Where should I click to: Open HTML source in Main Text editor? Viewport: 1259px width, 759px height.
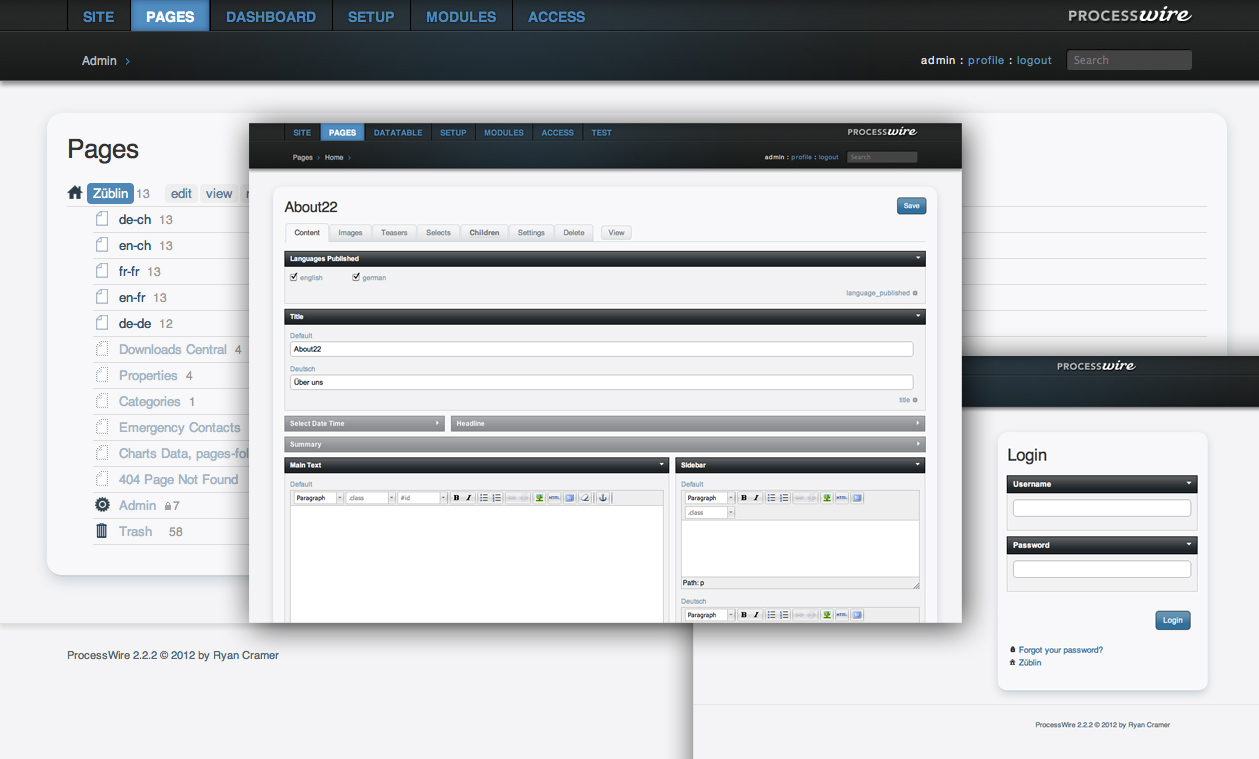tap(554, 498)
